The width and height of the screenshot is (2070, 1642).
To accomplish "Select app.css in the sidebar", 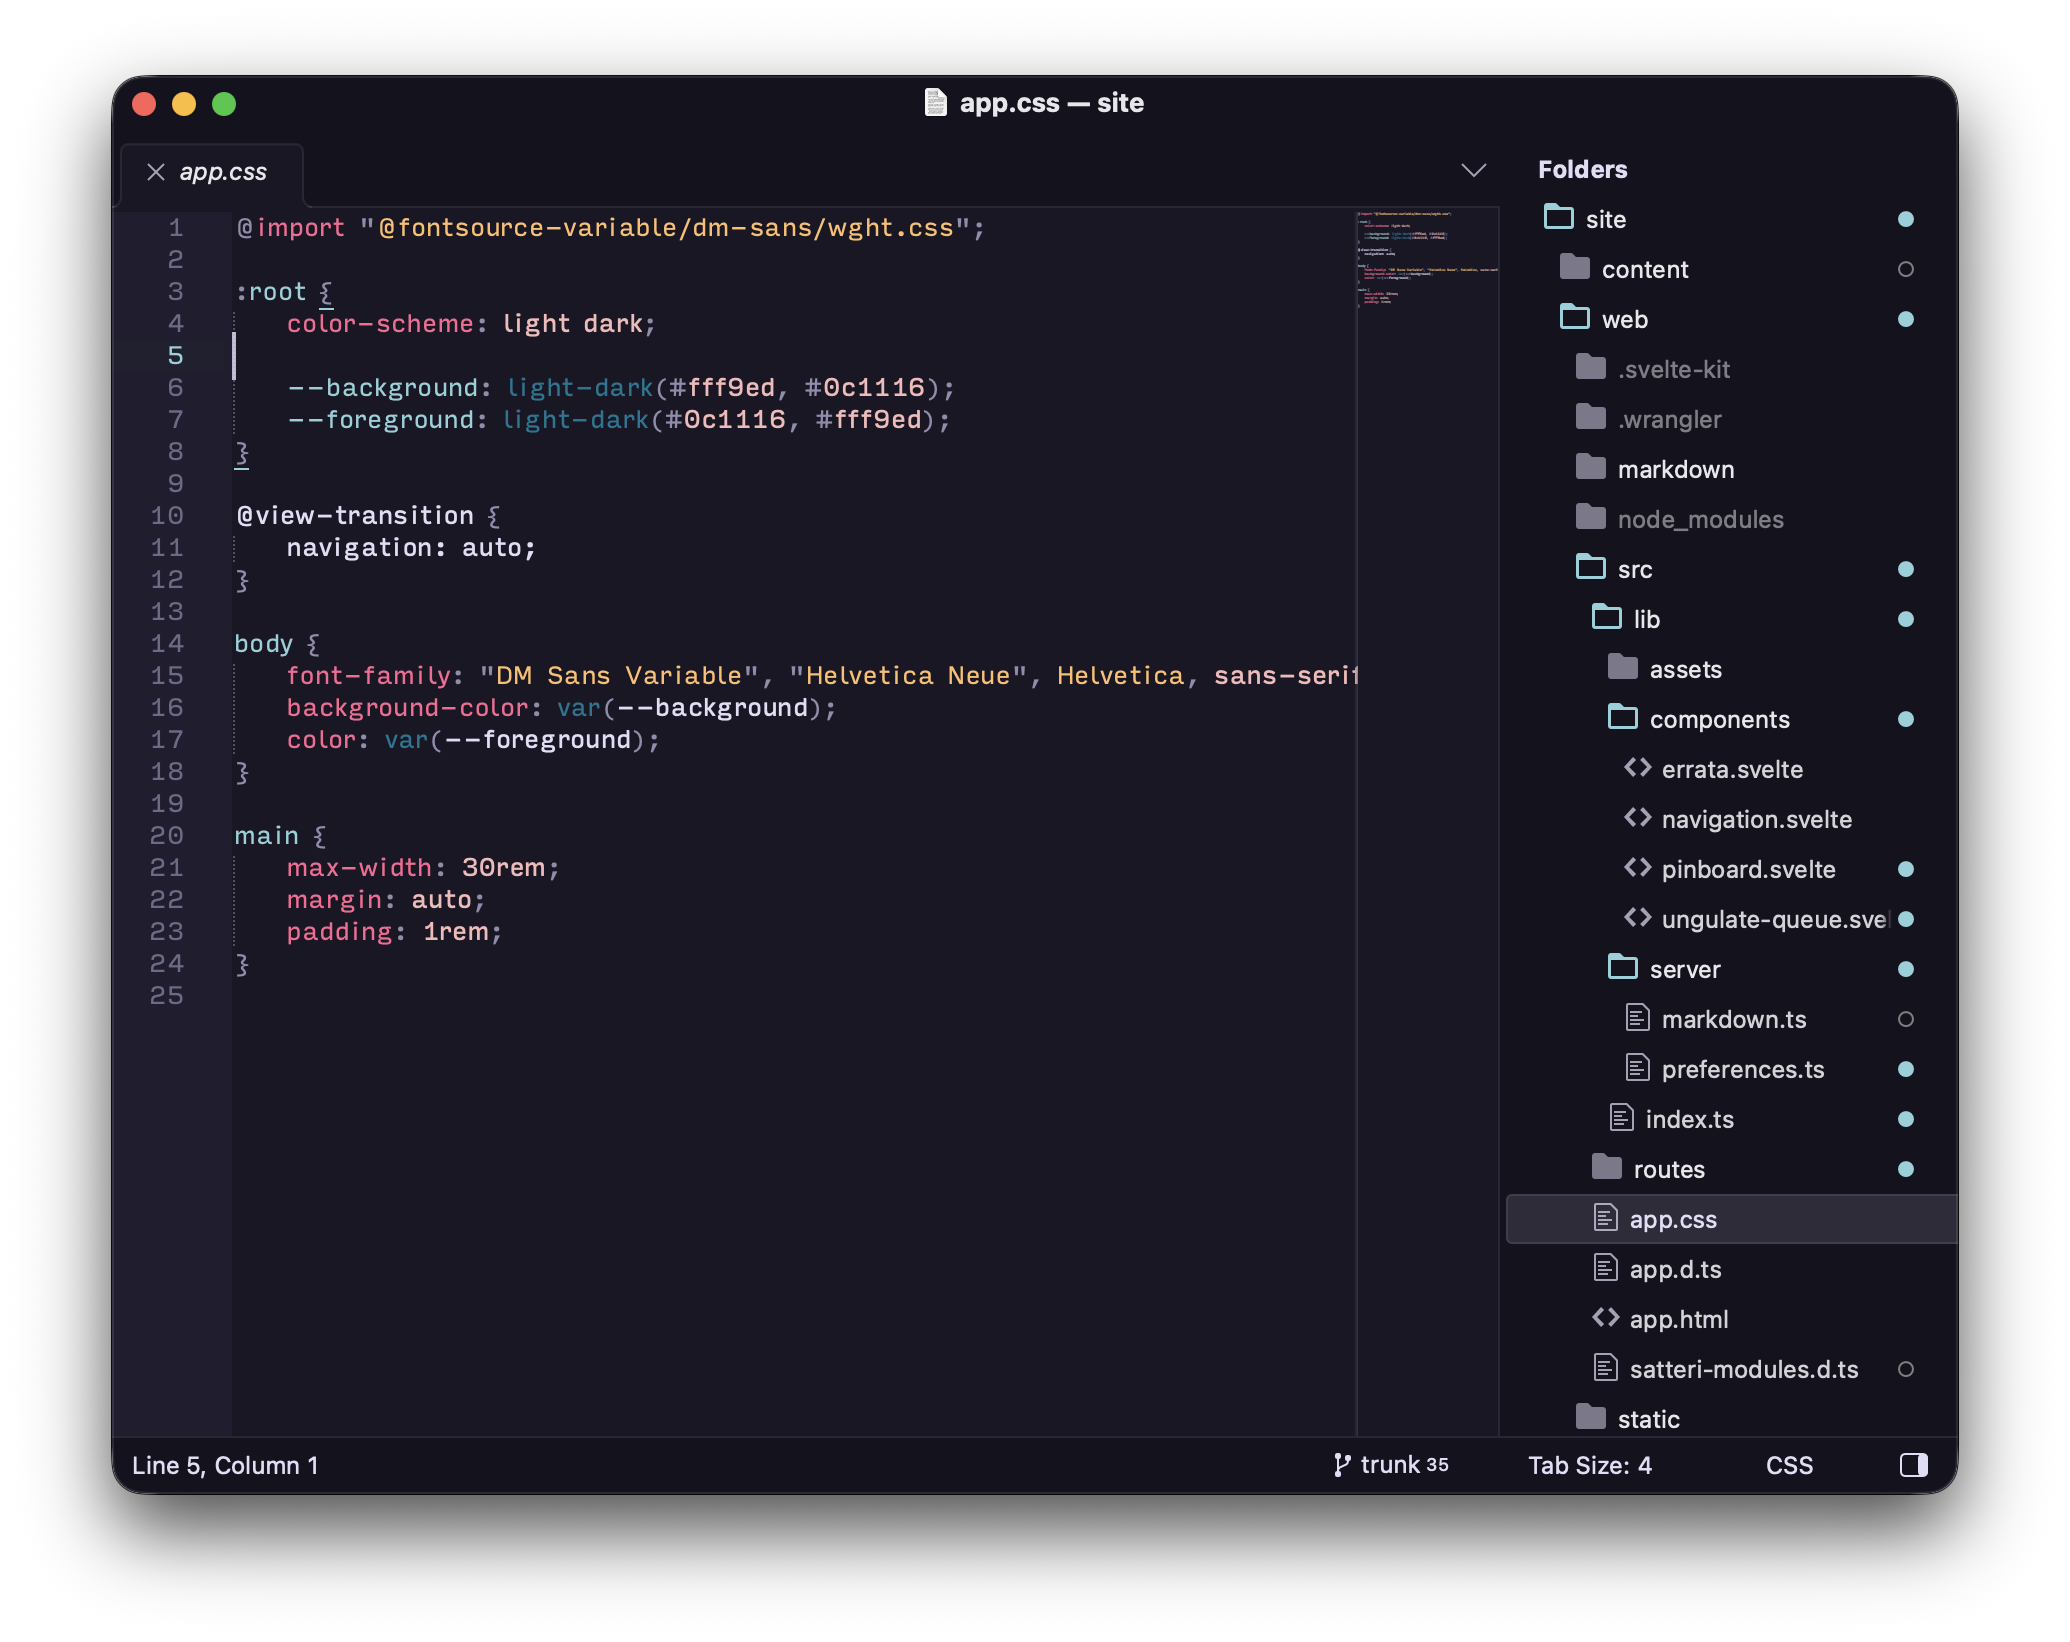I will tap(1732, 1219).
